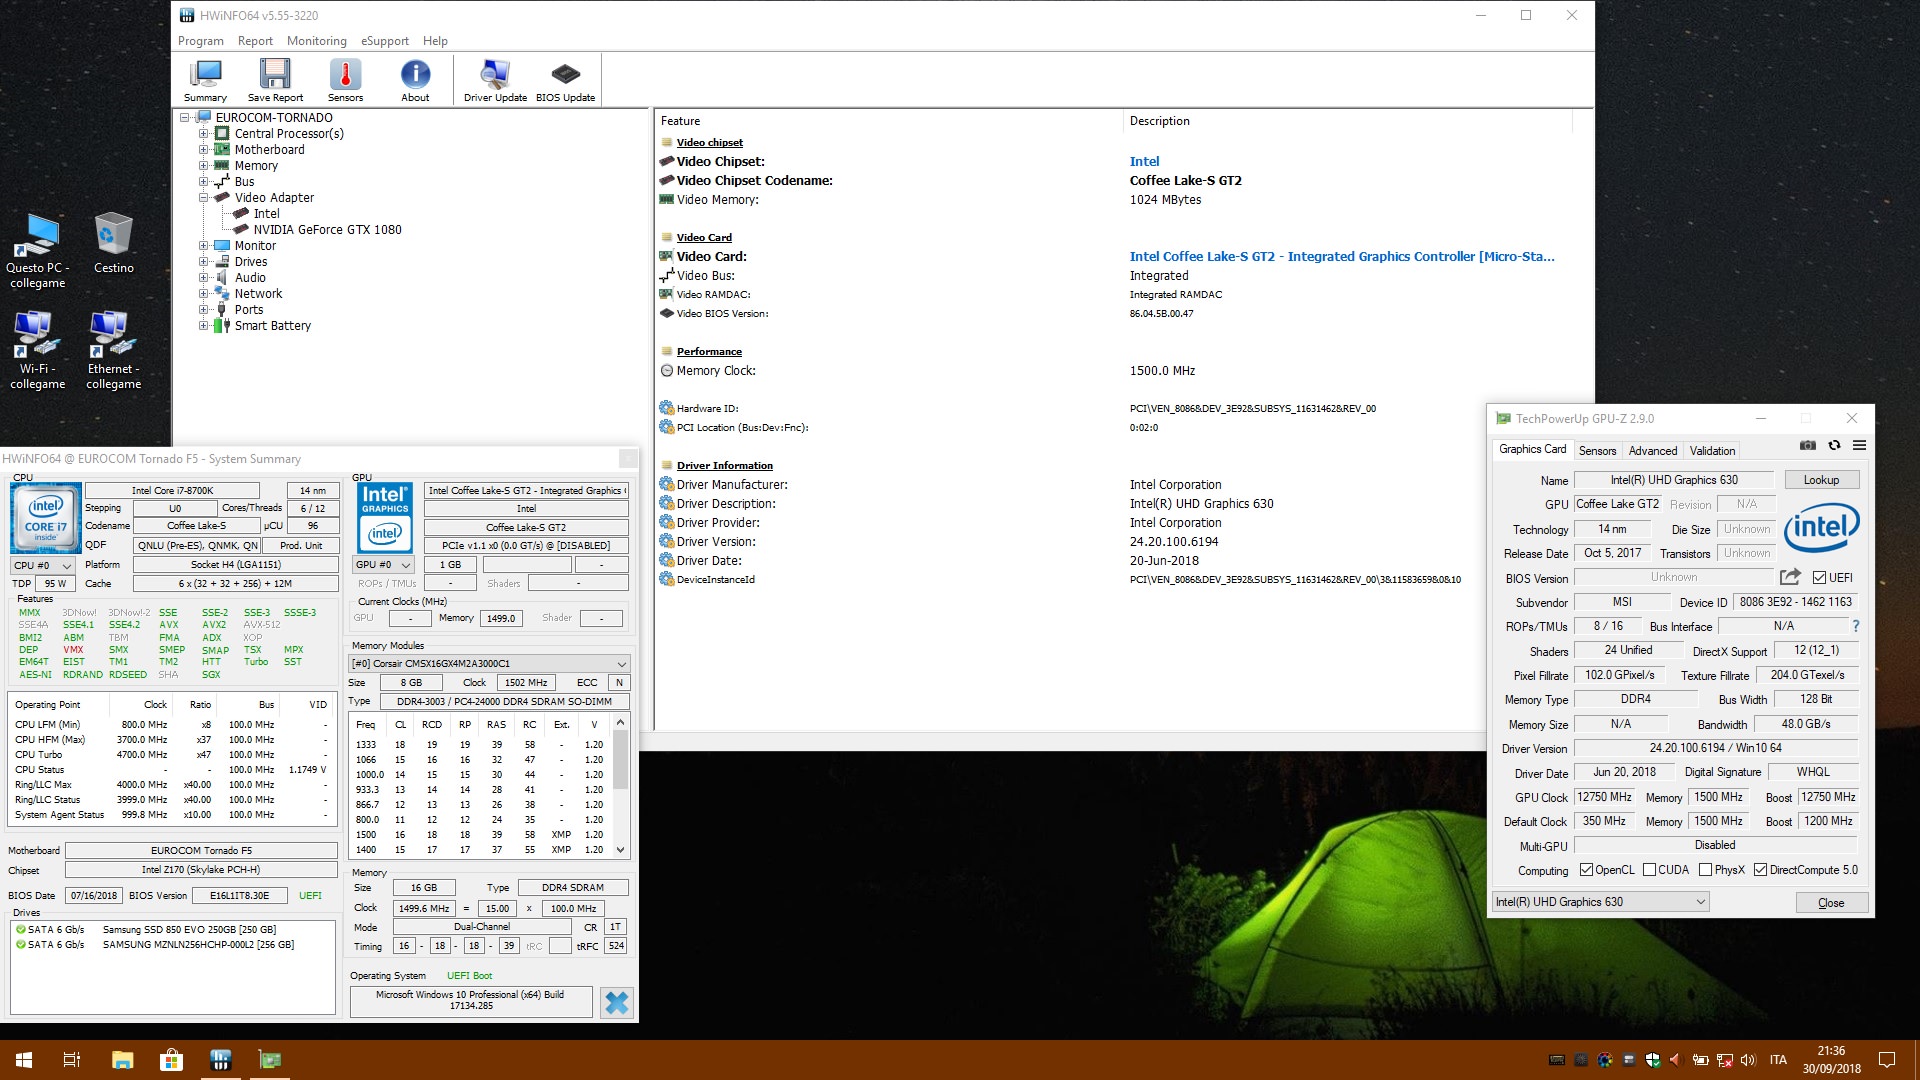Expand the Motherboard tree node

[203, 150]
